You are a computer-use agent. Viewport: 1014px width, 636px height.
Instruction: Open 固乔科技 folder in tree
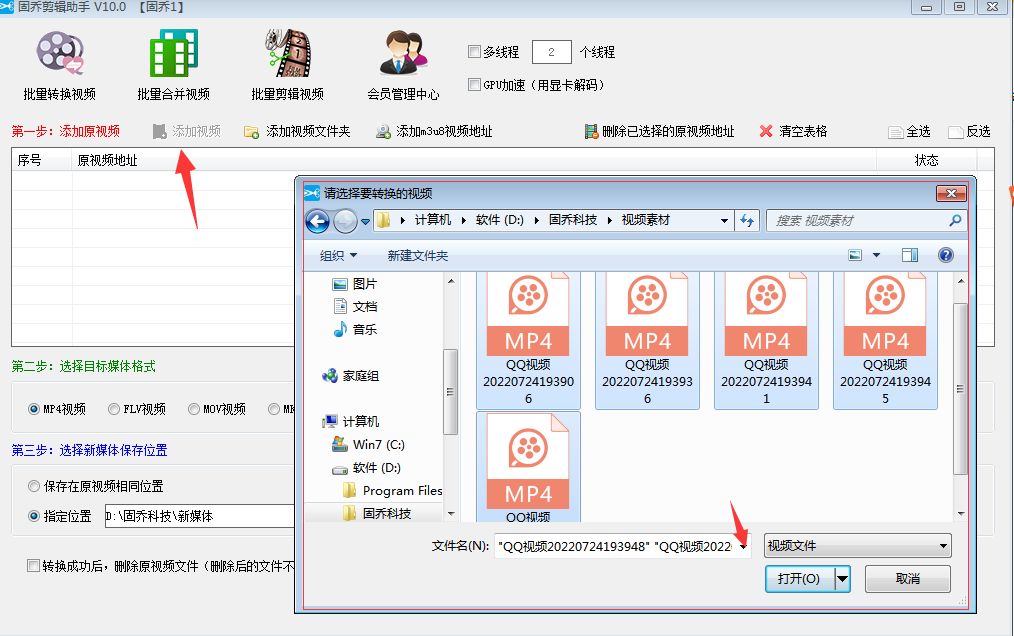[376, 513]
